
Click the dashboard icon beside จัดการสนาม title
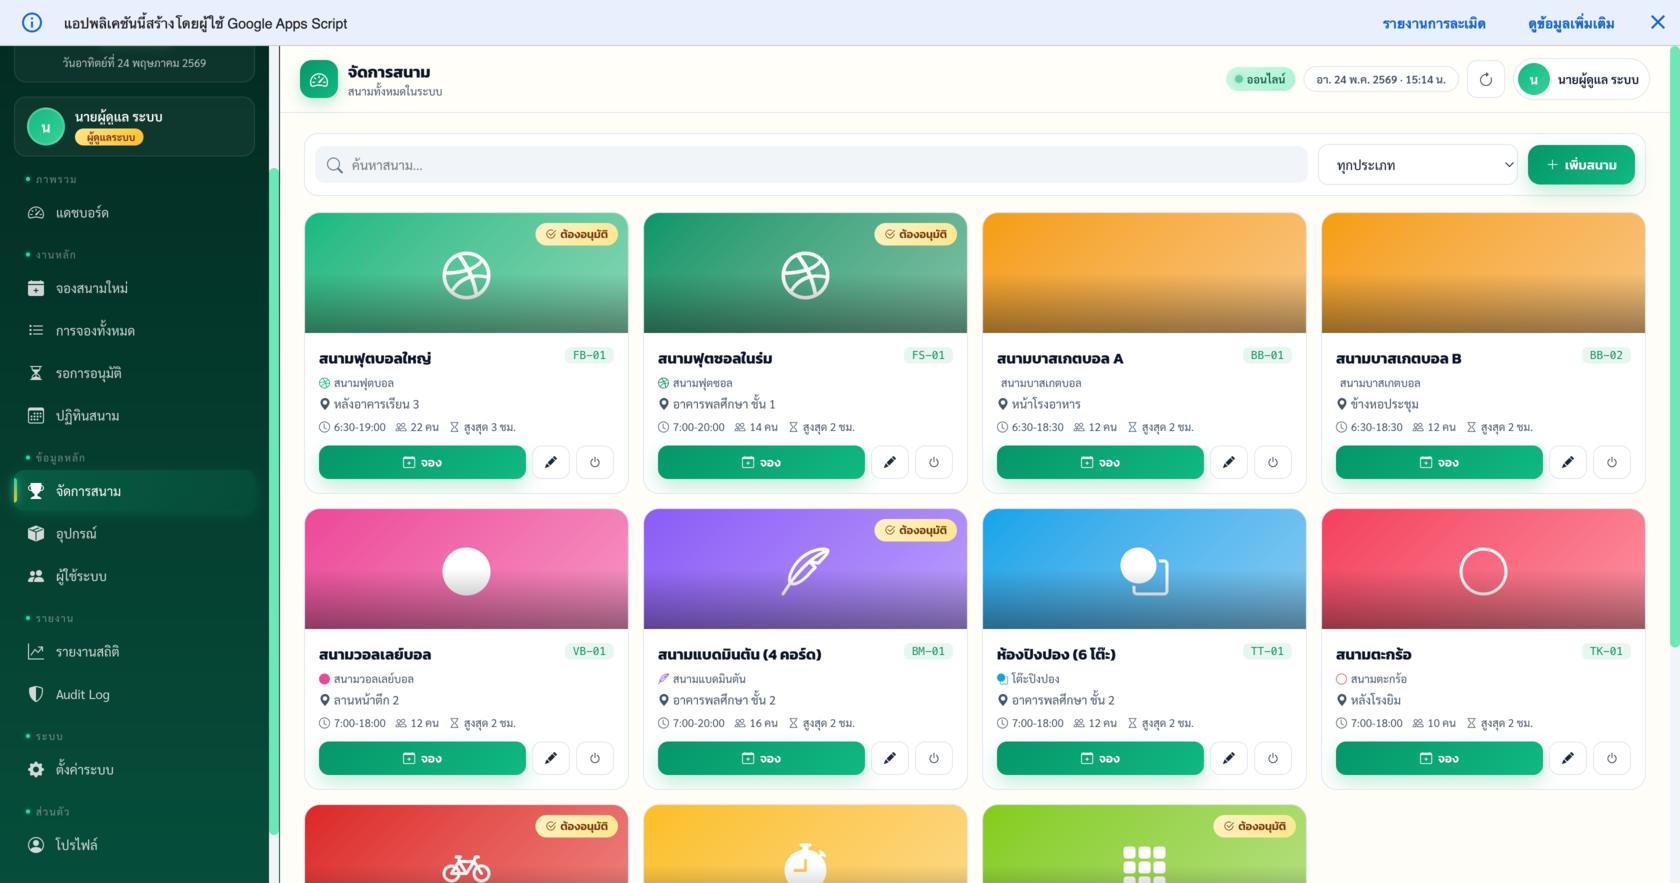click(x=319, y=80)
